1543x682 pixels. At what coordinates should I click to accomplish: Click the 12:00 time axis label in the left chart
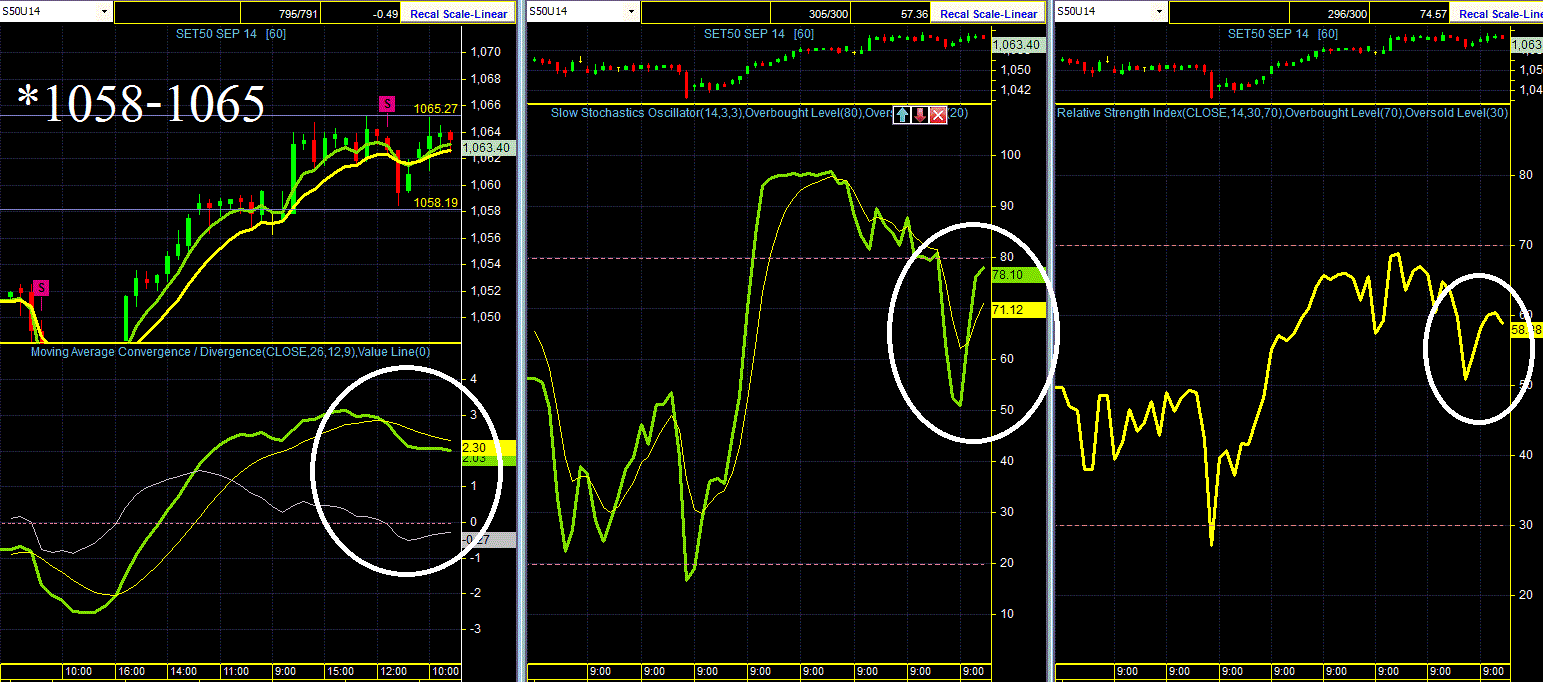click(x=392, y=671)
